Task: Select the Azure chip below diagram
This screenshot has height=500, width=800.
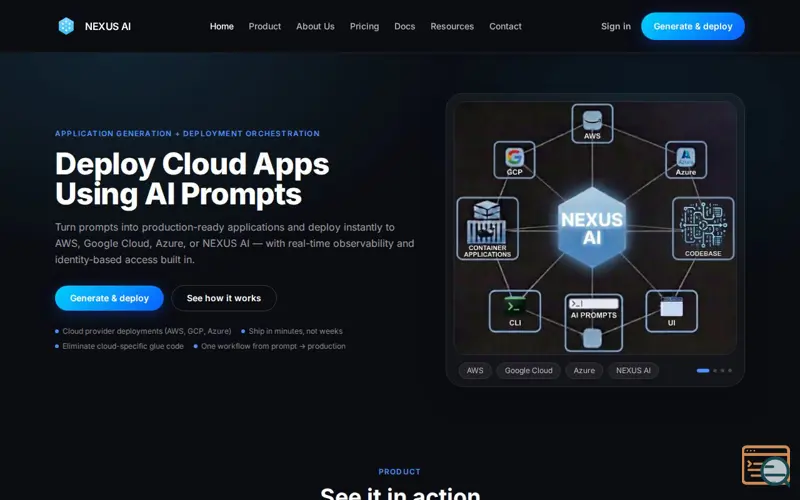Action: click(584, 370)
